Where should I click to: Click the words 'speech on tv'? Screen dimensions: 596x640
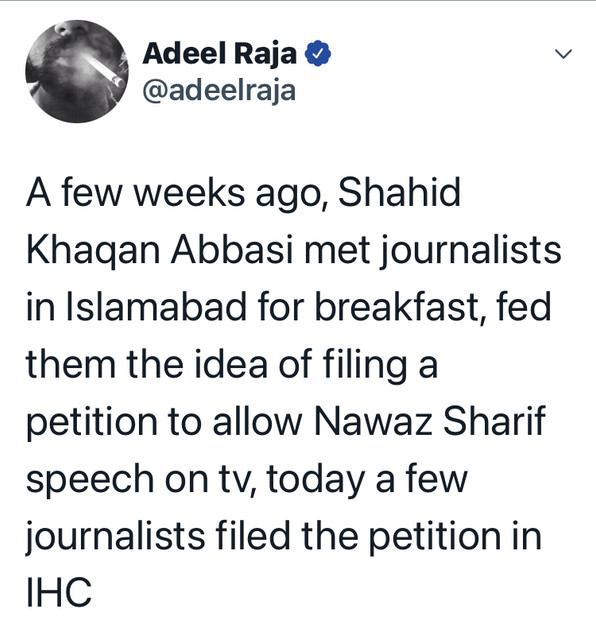142,478
